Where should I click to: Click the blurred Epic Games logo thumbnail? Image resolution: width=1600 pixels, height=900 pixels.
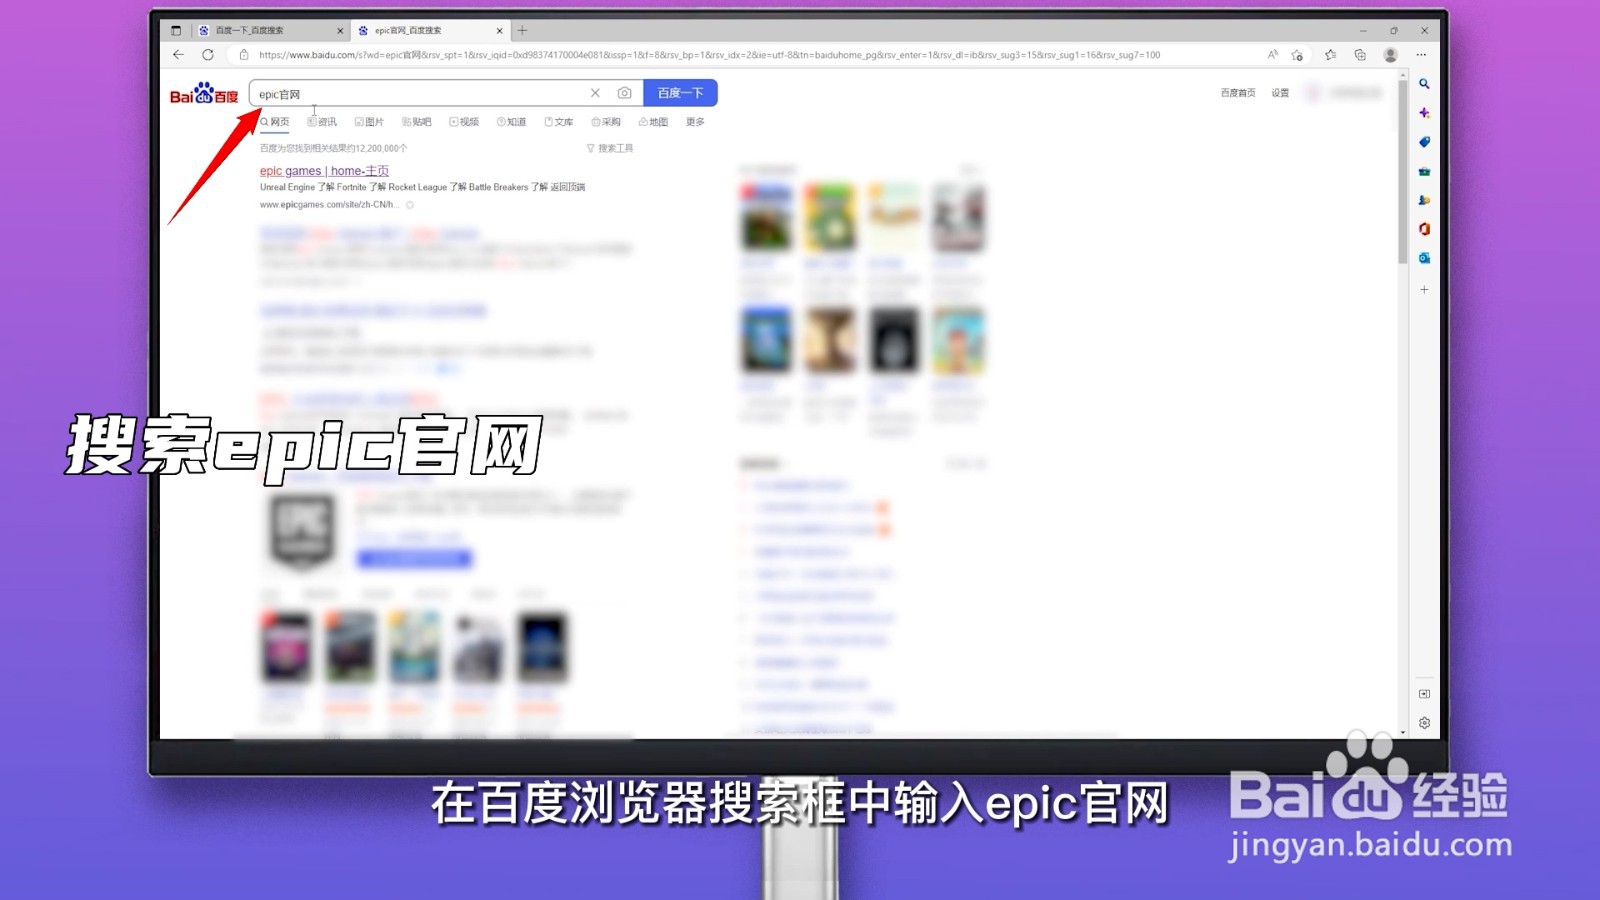[x=303, y=534]
